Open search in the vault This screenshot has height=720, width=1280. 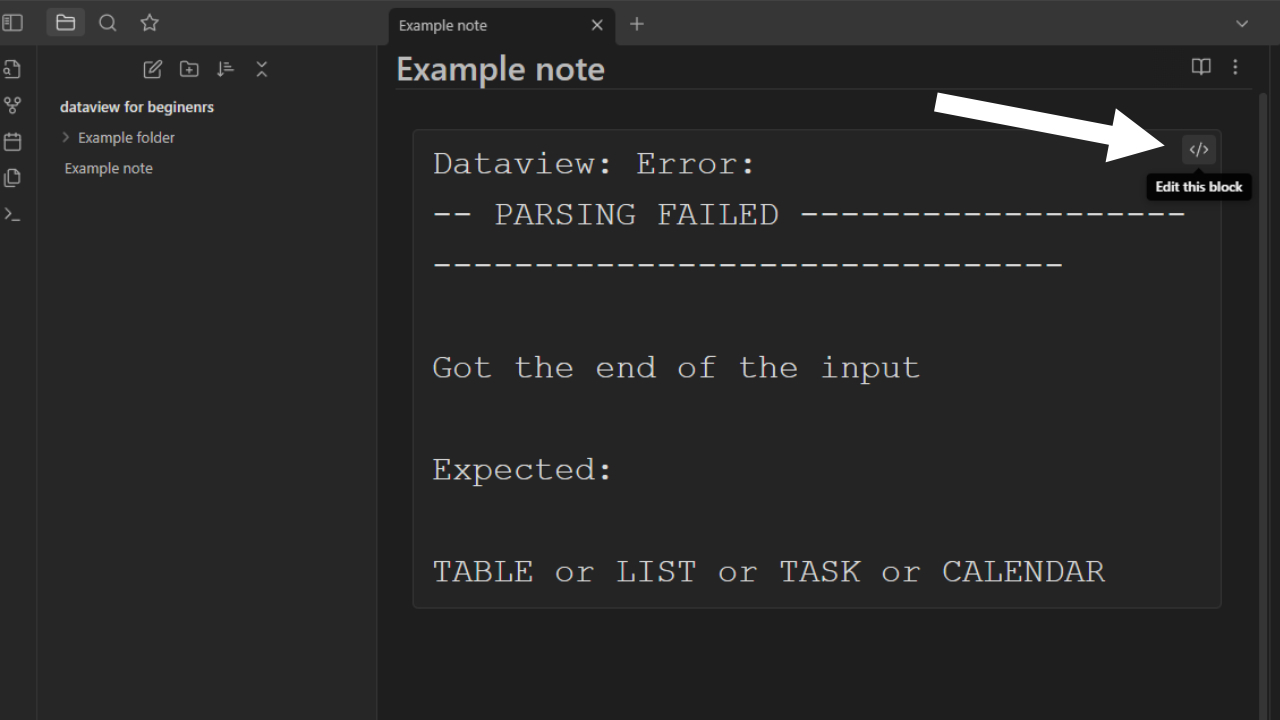coord(107,22)
